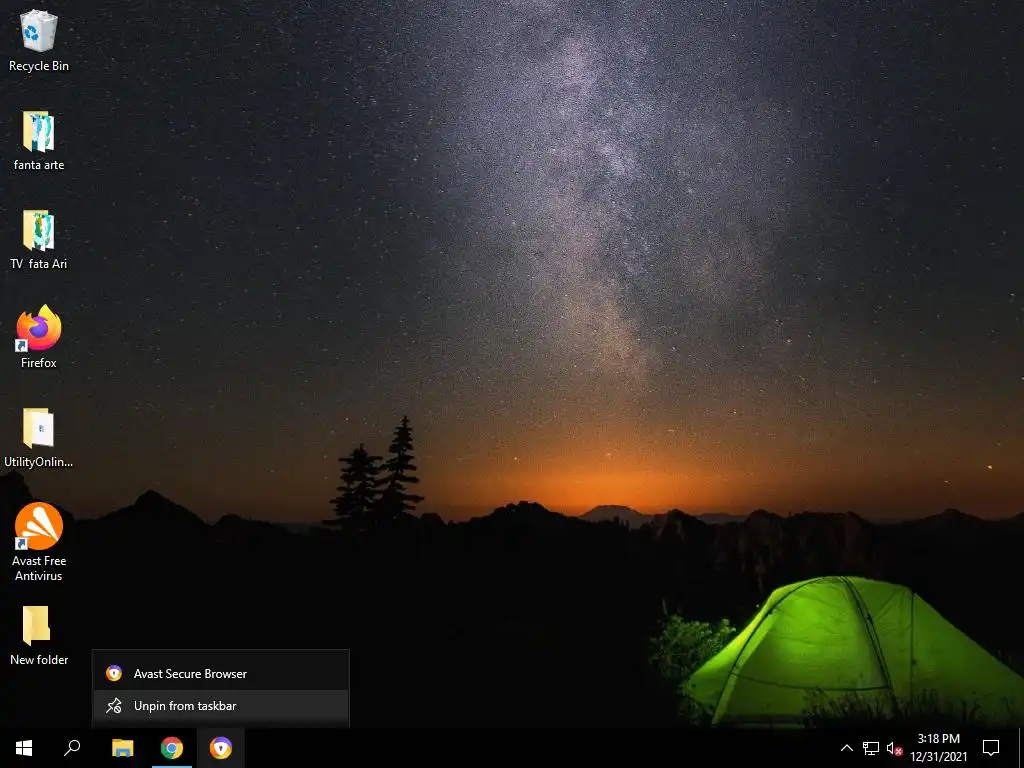Open the Action Center notifications

pos(991,748)
